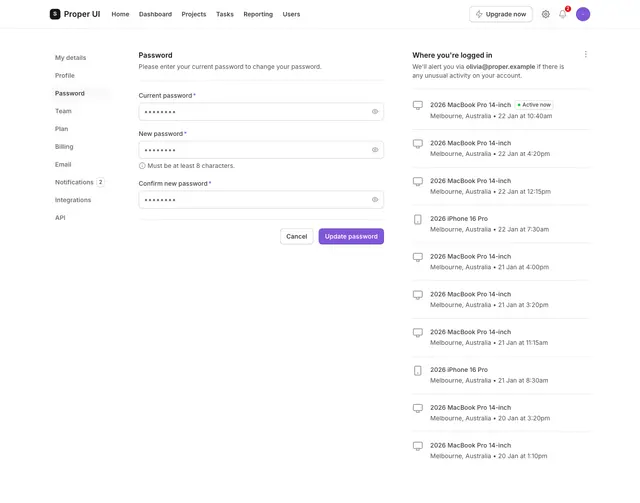Screen dimensions: 640x503
Task: Click the desktop icon for 21 Jan at 3:20pm session
Action: (x=418, y=295)
